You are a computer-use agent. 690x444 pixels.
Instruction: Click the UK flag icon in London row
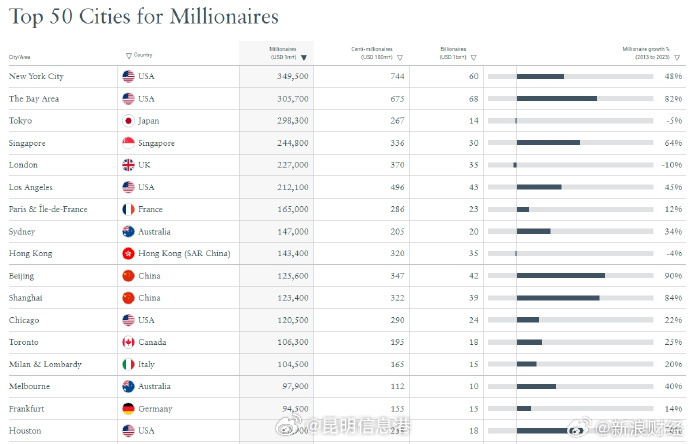pyautogui.click(x=128, y=165)
